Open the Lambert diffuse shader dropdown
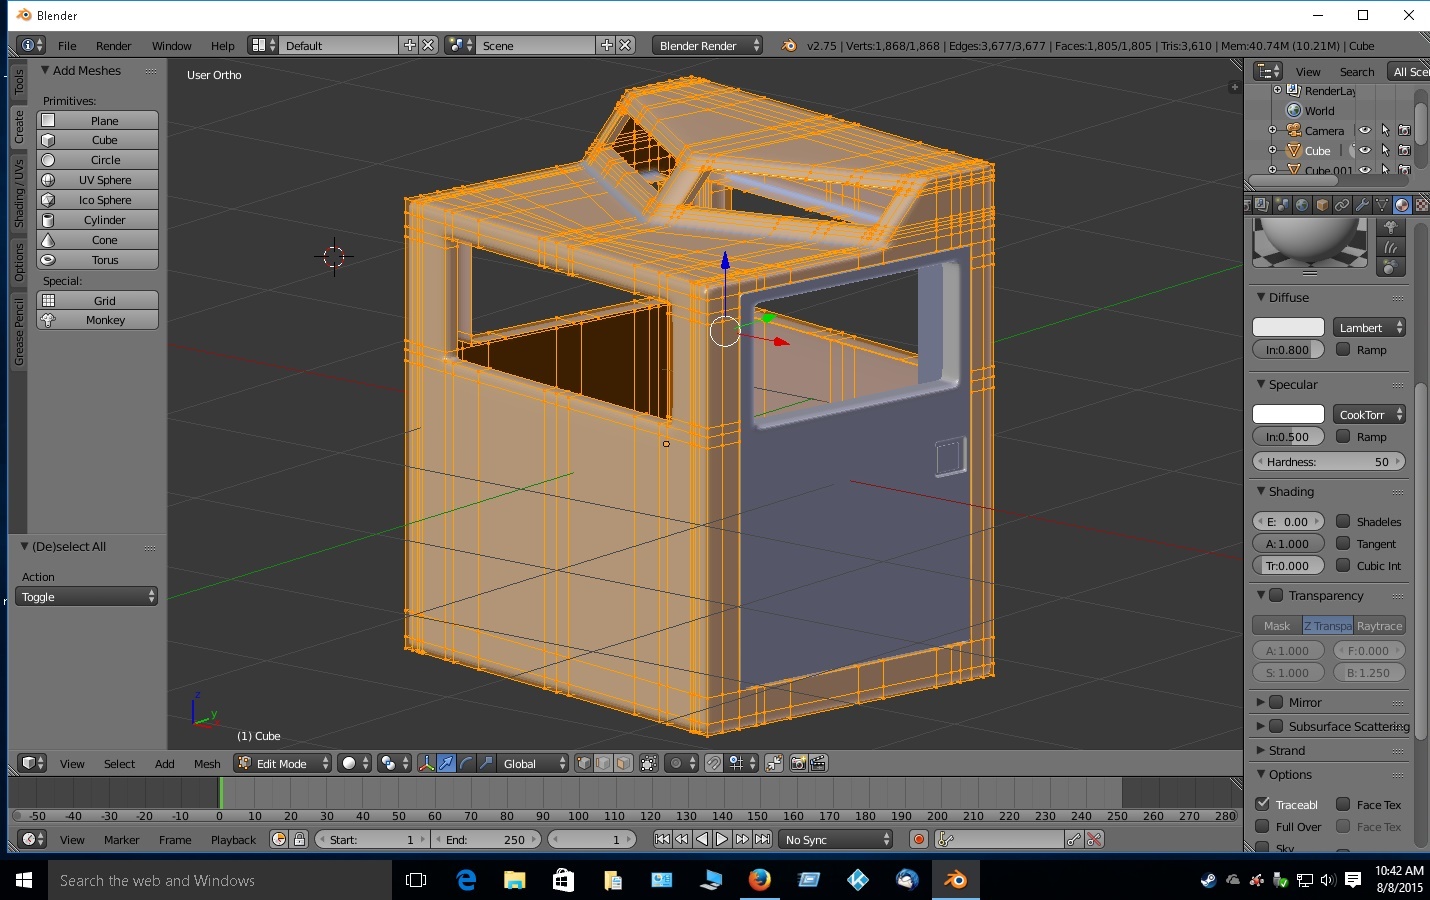 1369,327
